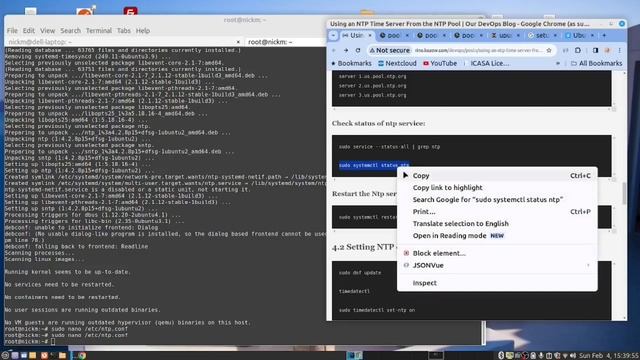Screen dimensions: 640x360
Task: Choose Print... from the context menu
Action: (x=497, y=211)
